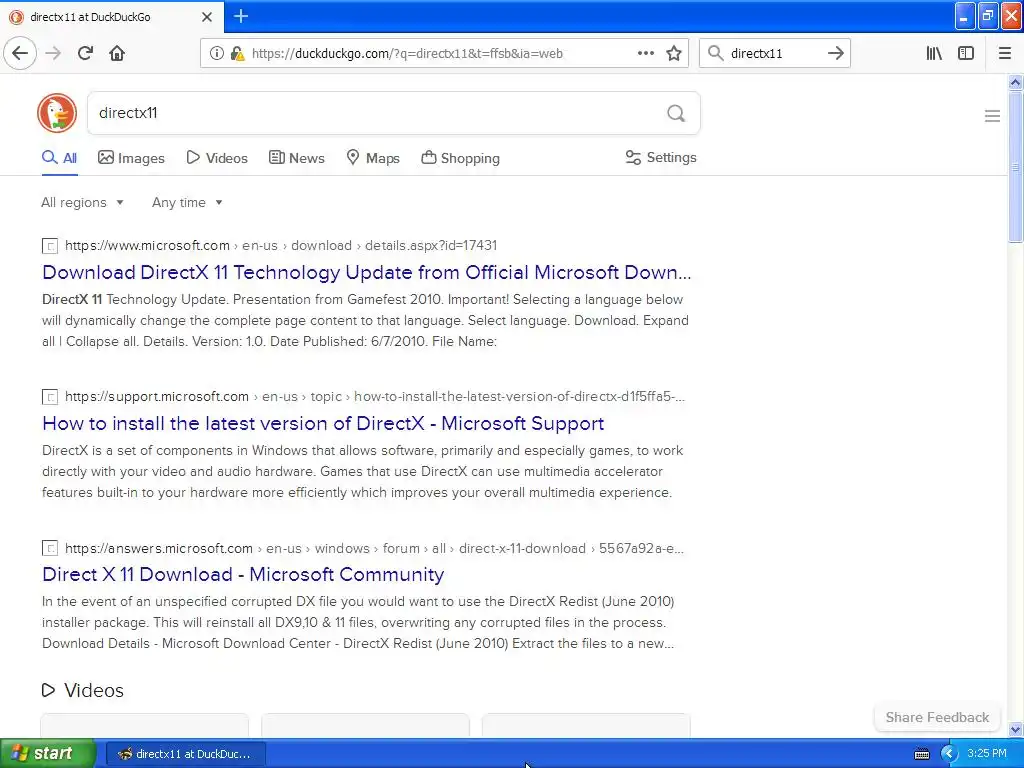Open the Windows start menu
The width and height of the screenshot is (1024, 768).
click(x=48, y=754)
